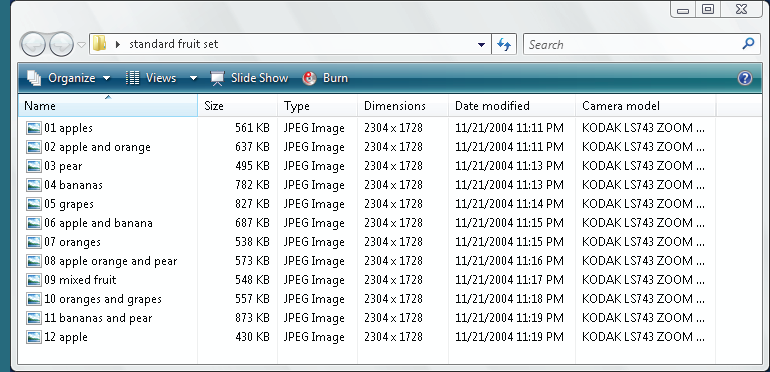Click the Back navigation arrow button
This screenshot has width=770, height=372.
pyautogui.click(x=33, y=45)
